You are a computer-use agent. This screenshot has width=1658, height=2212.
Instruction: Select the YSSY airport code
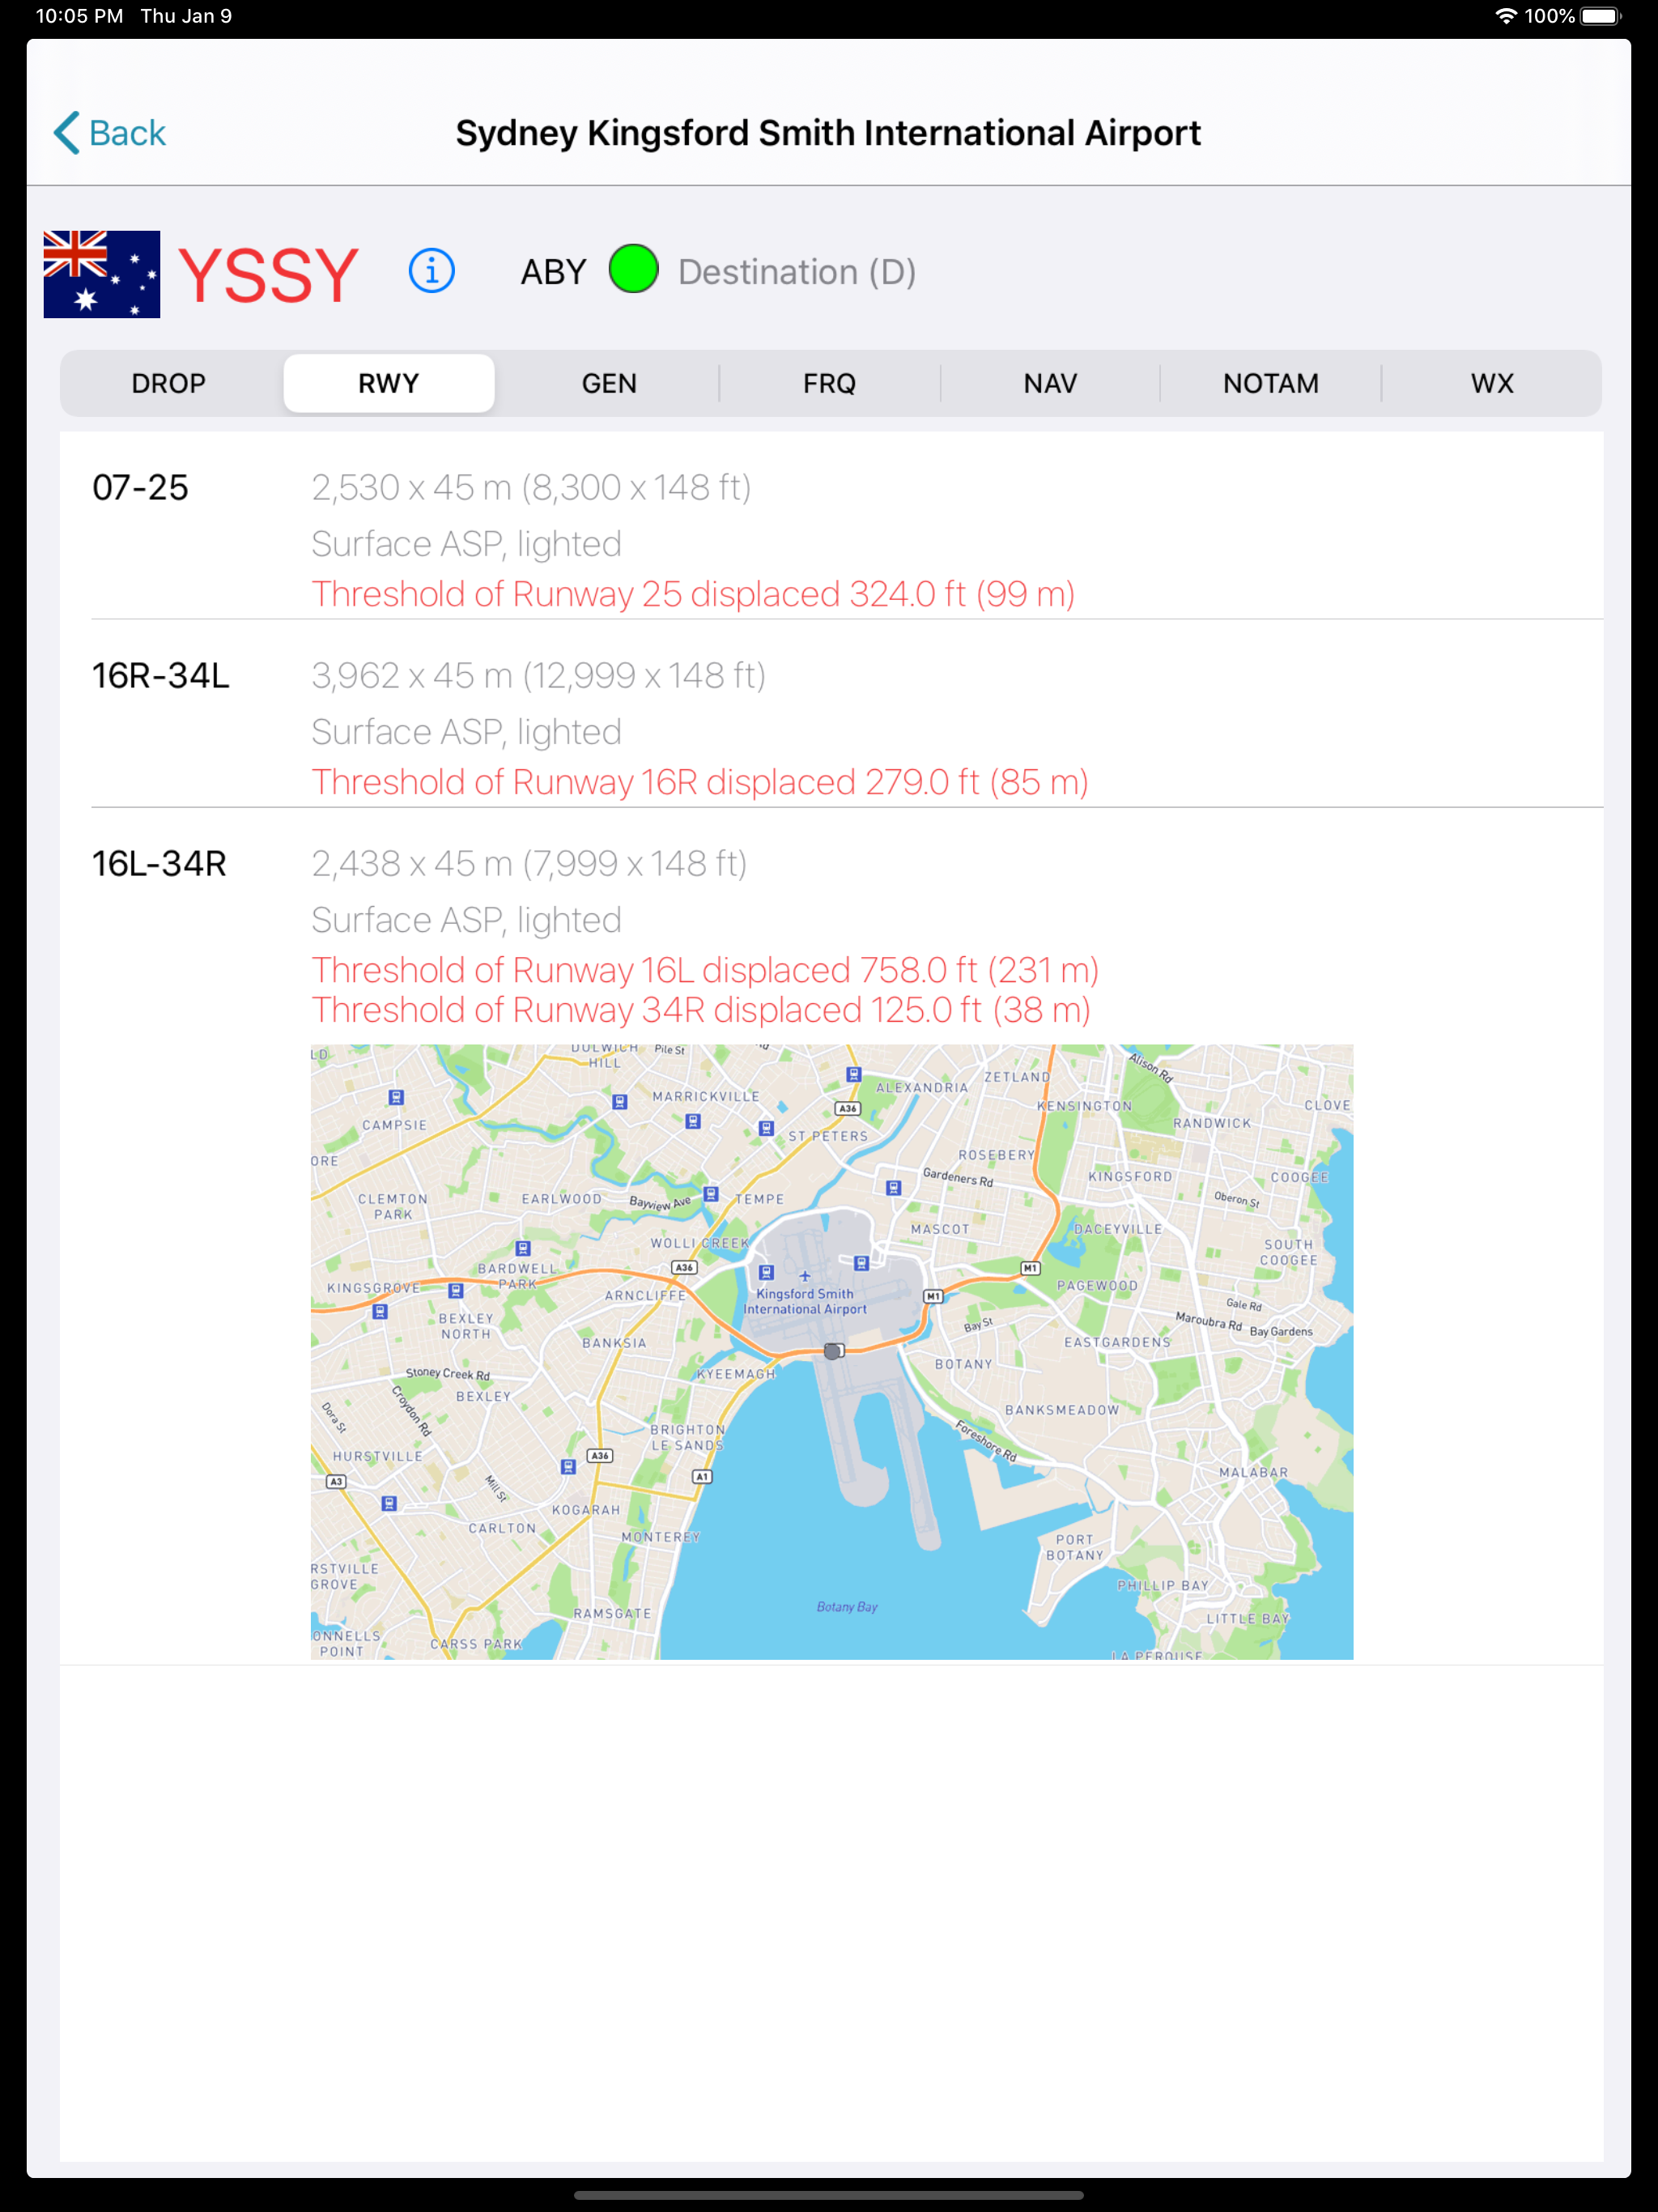(268, 275)
